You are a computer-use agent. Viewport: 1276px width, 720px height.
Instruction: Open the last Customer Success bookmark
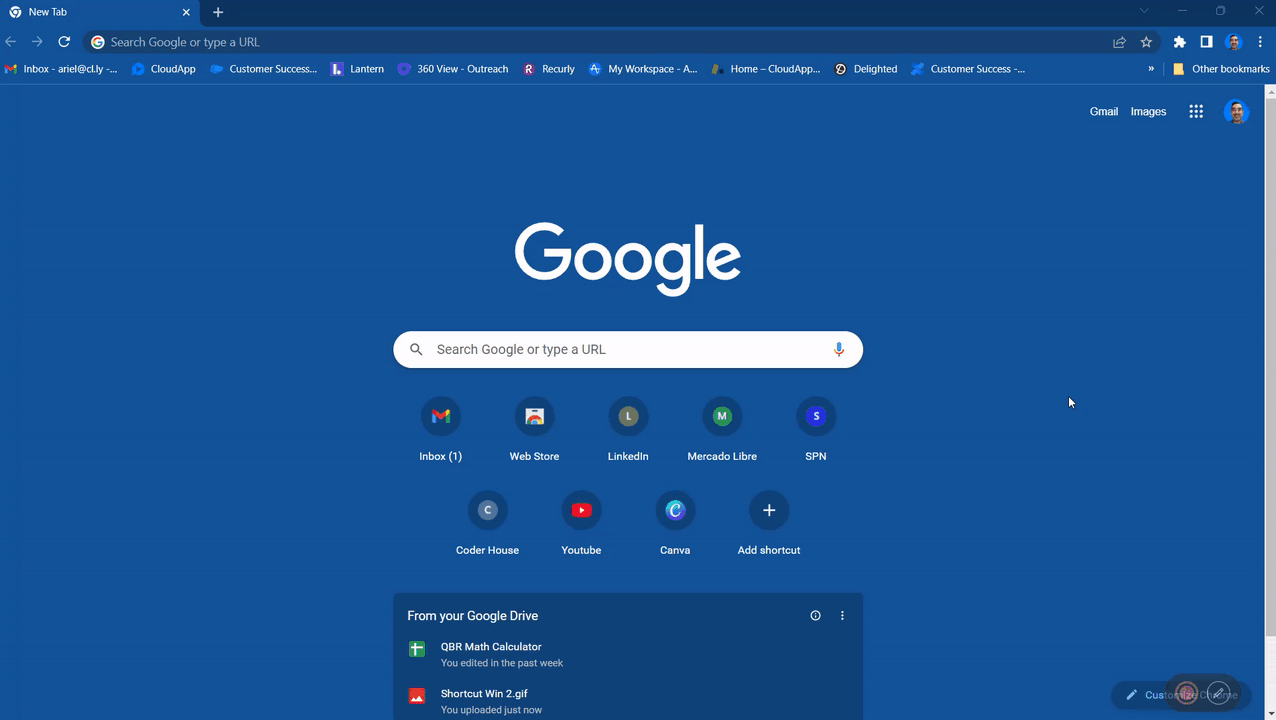[968, 69]
